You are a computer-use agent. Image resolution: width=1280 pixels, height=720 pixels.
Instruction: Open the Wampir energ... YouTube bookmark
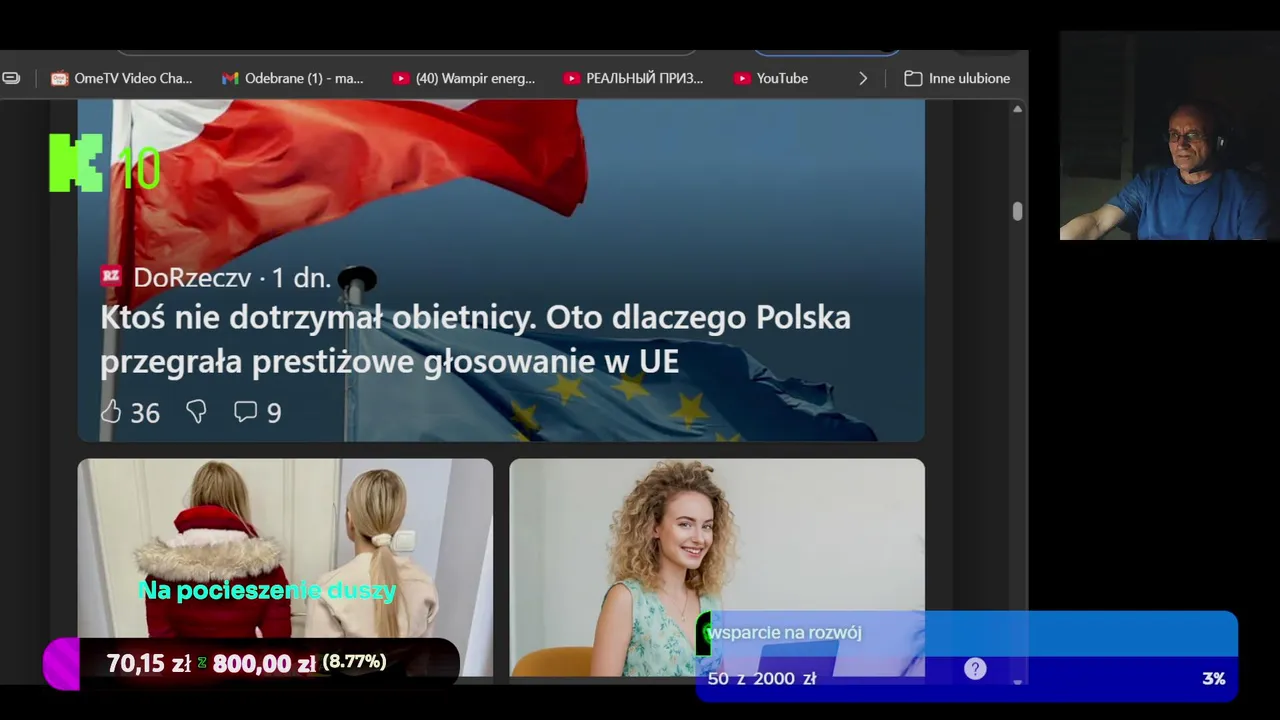coord(464,78)
